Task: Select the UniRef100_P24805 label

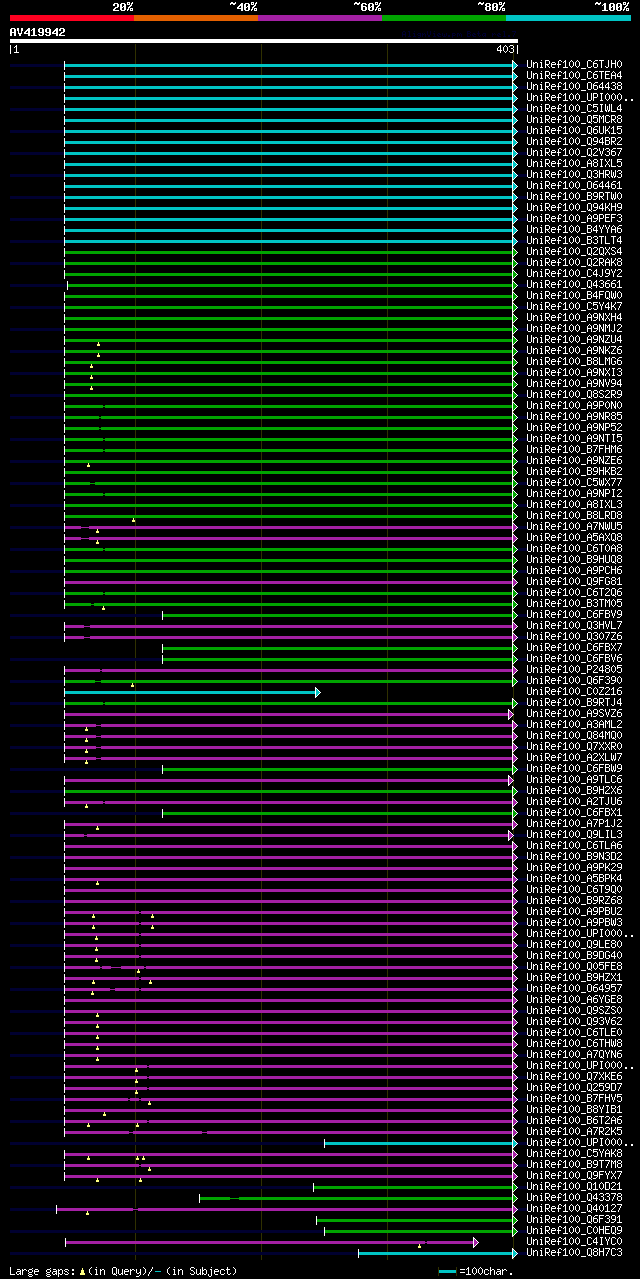Action: 574,669
